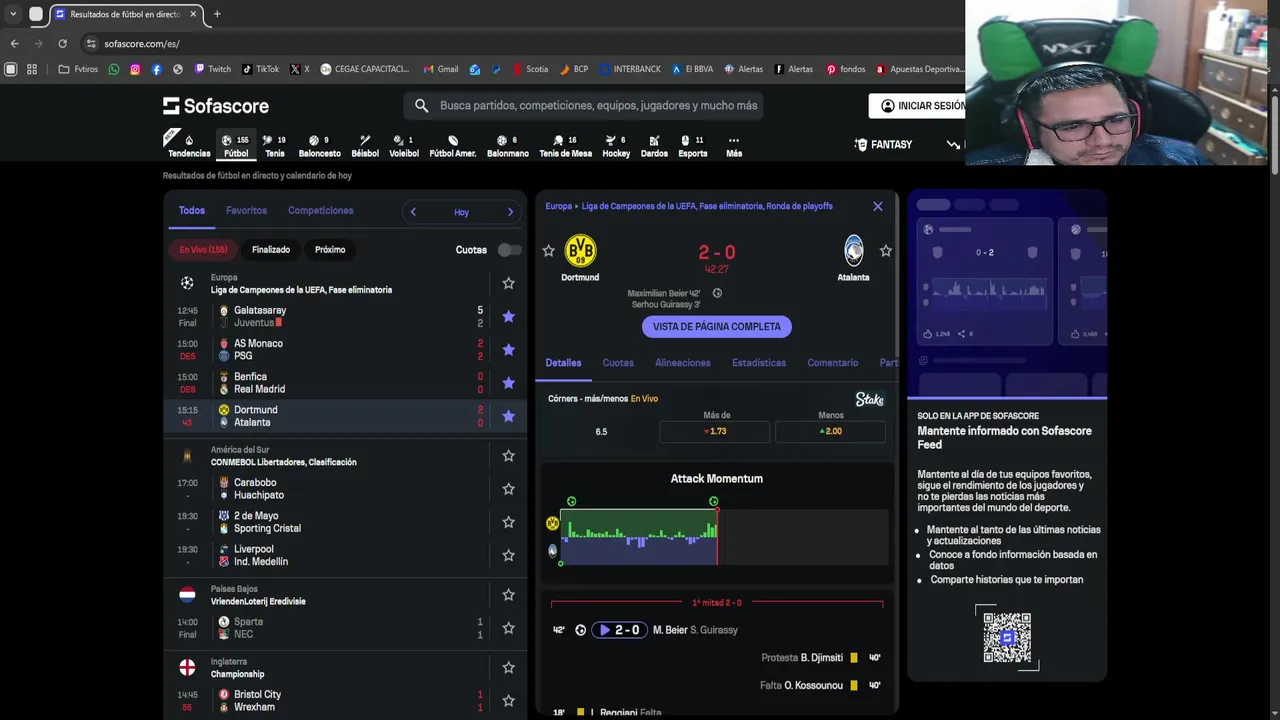
Task: Focus the Busca partidos search field
Action: tap(584, 106)
